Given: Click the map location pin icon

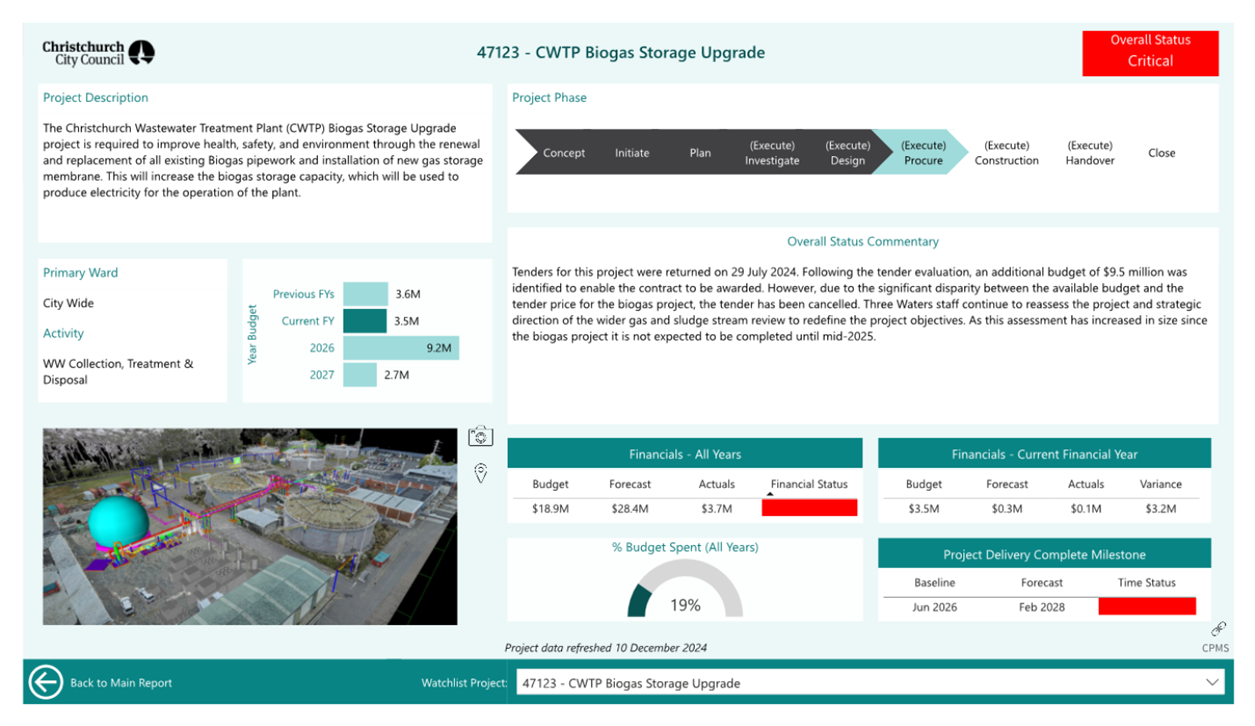Looking at the screenshot, I should 481,473.
